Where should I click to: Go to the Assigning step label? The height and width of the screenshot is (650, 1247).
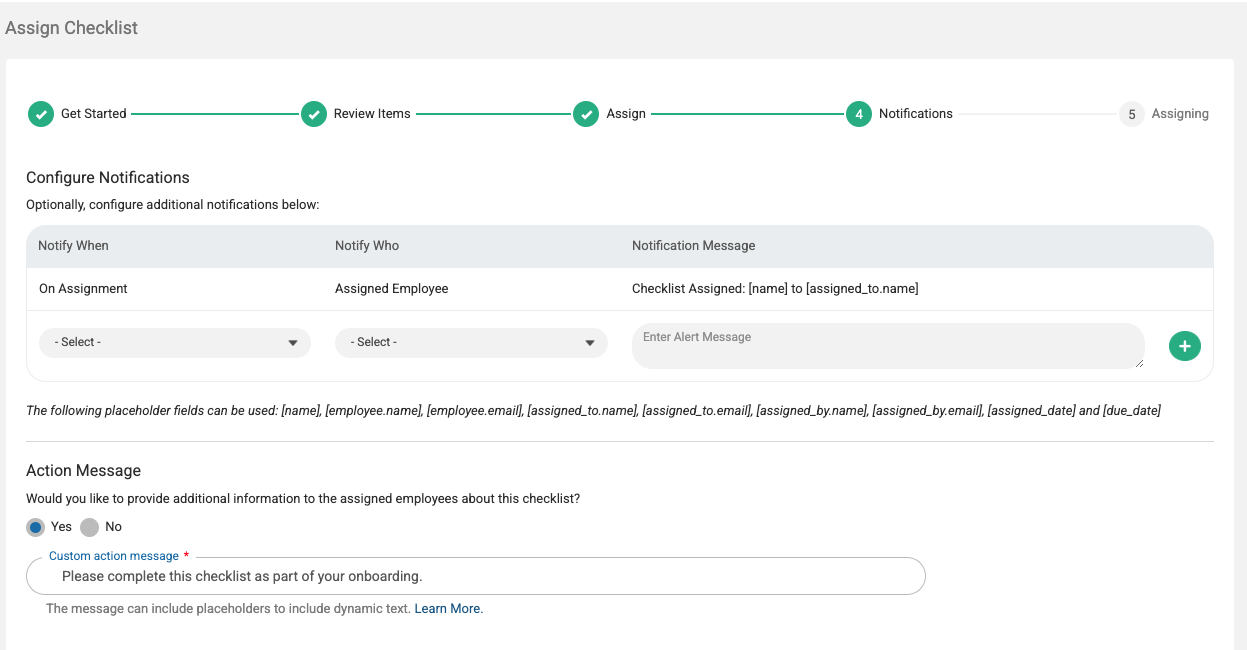(1180, 114)
